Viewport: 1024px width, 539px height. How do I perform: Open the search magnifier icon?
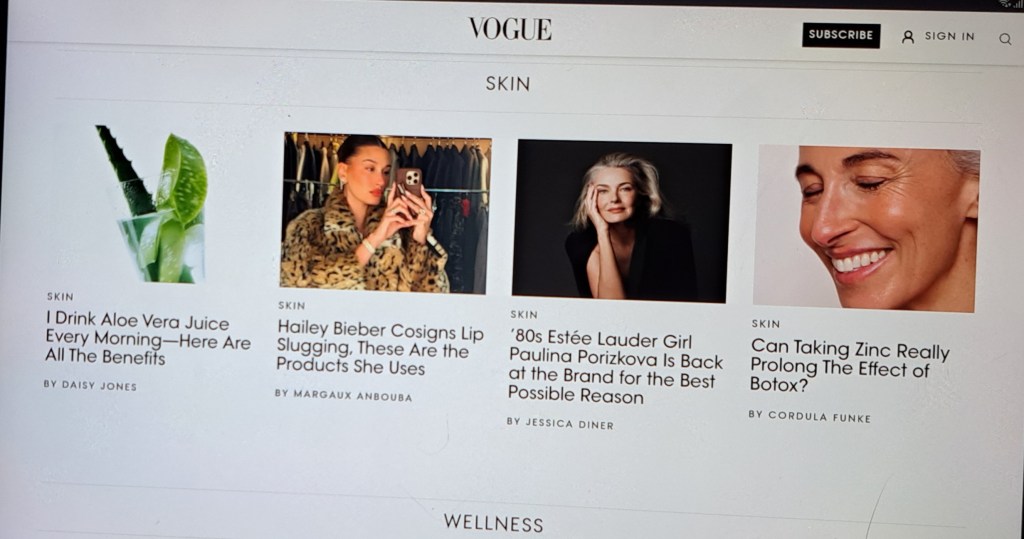[1005, 39]
